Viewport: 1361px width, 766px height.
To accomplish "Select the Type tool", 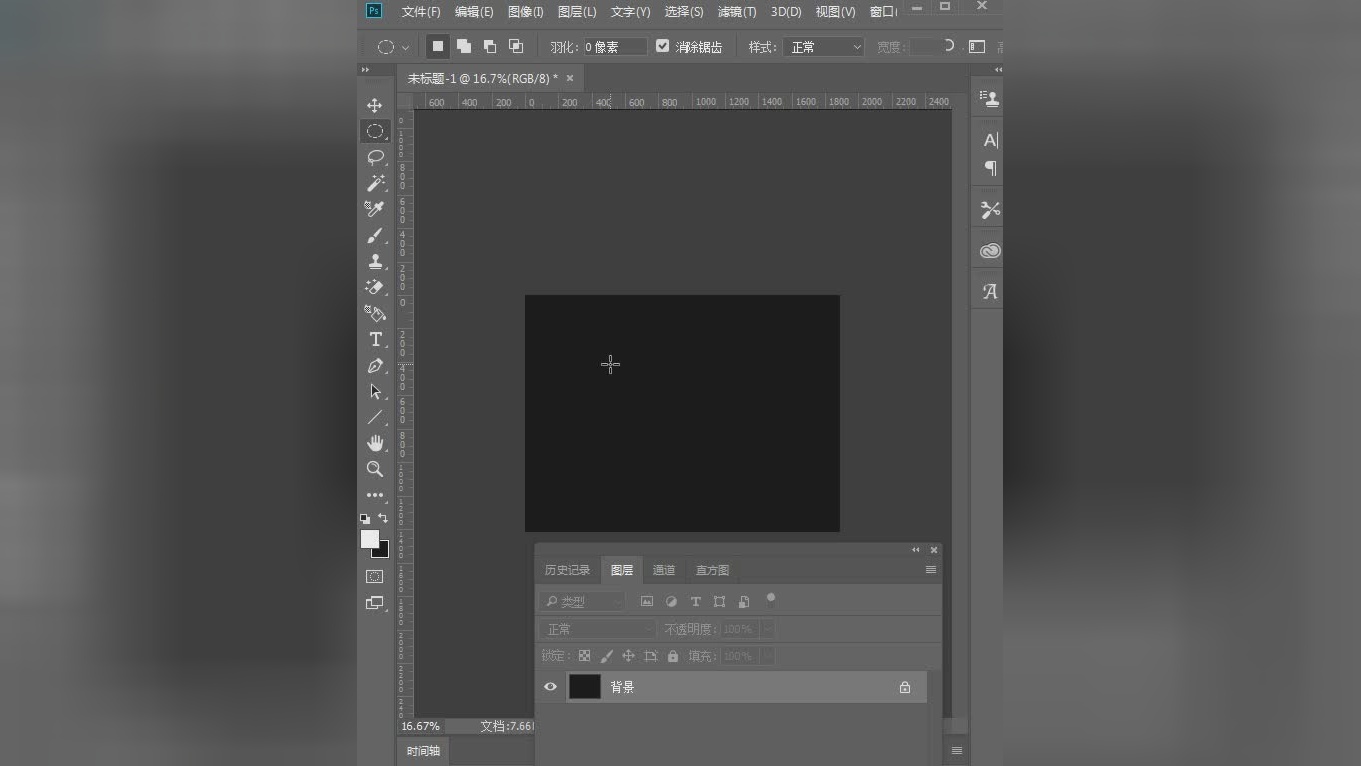I will pos(375,340).
